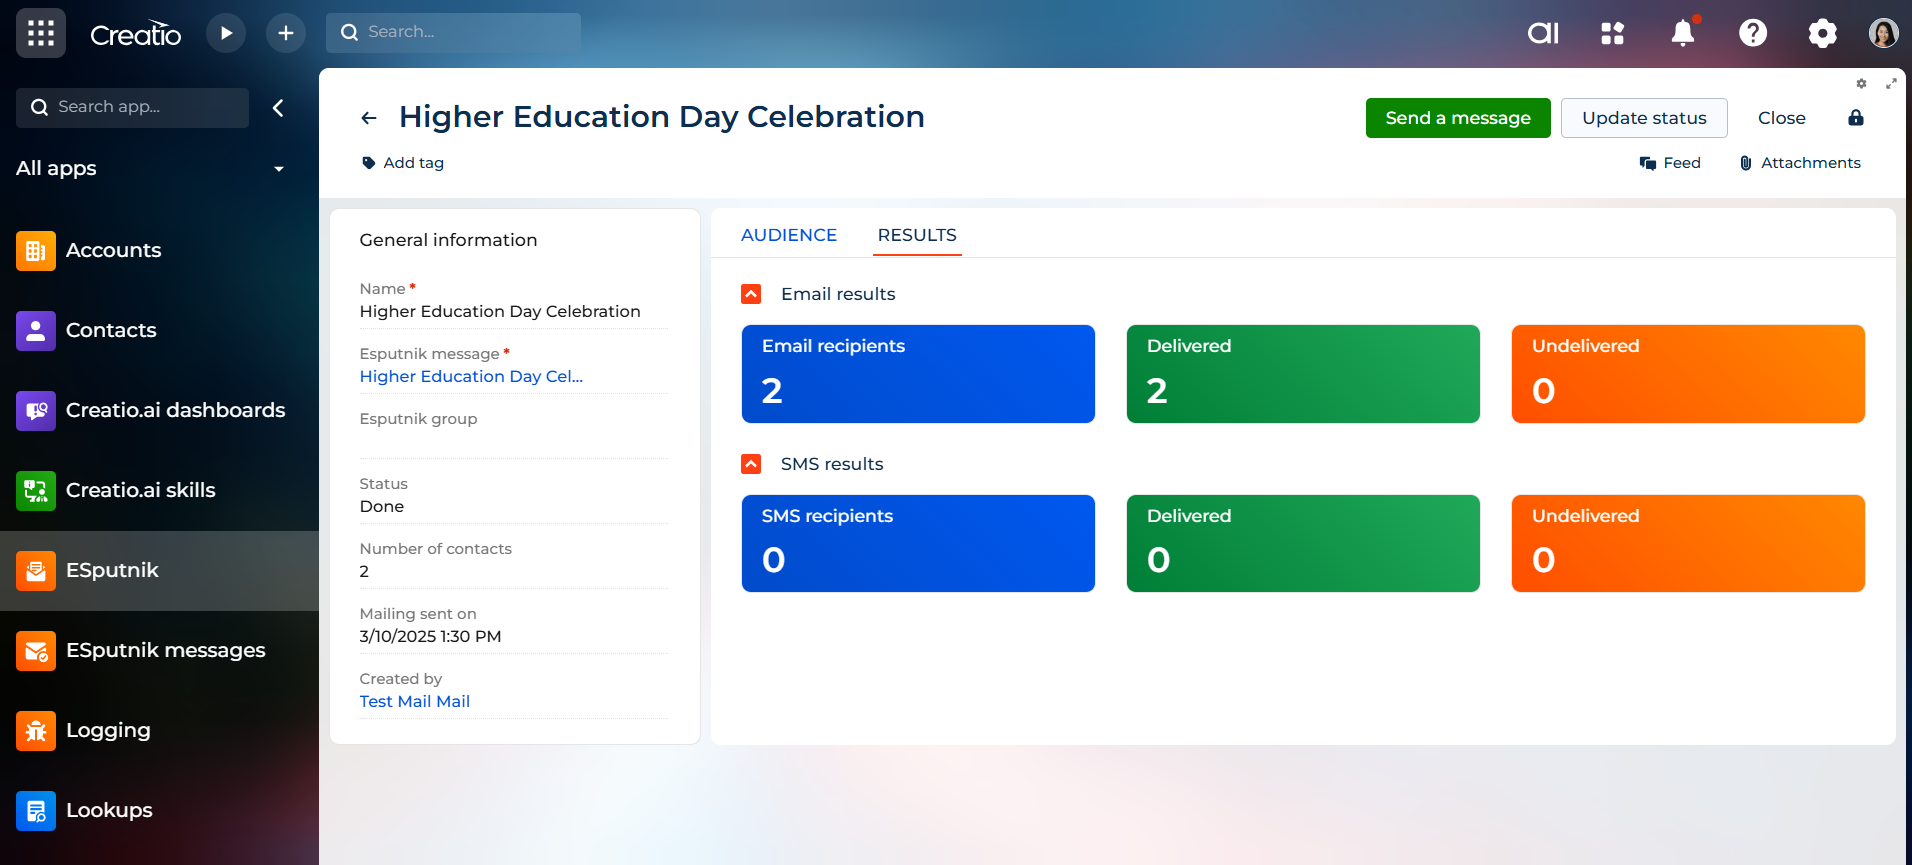The height and width of the screenshot is (865, 1912).
Task: Click the tag icon beside Add tag
Action: (369, 163)
